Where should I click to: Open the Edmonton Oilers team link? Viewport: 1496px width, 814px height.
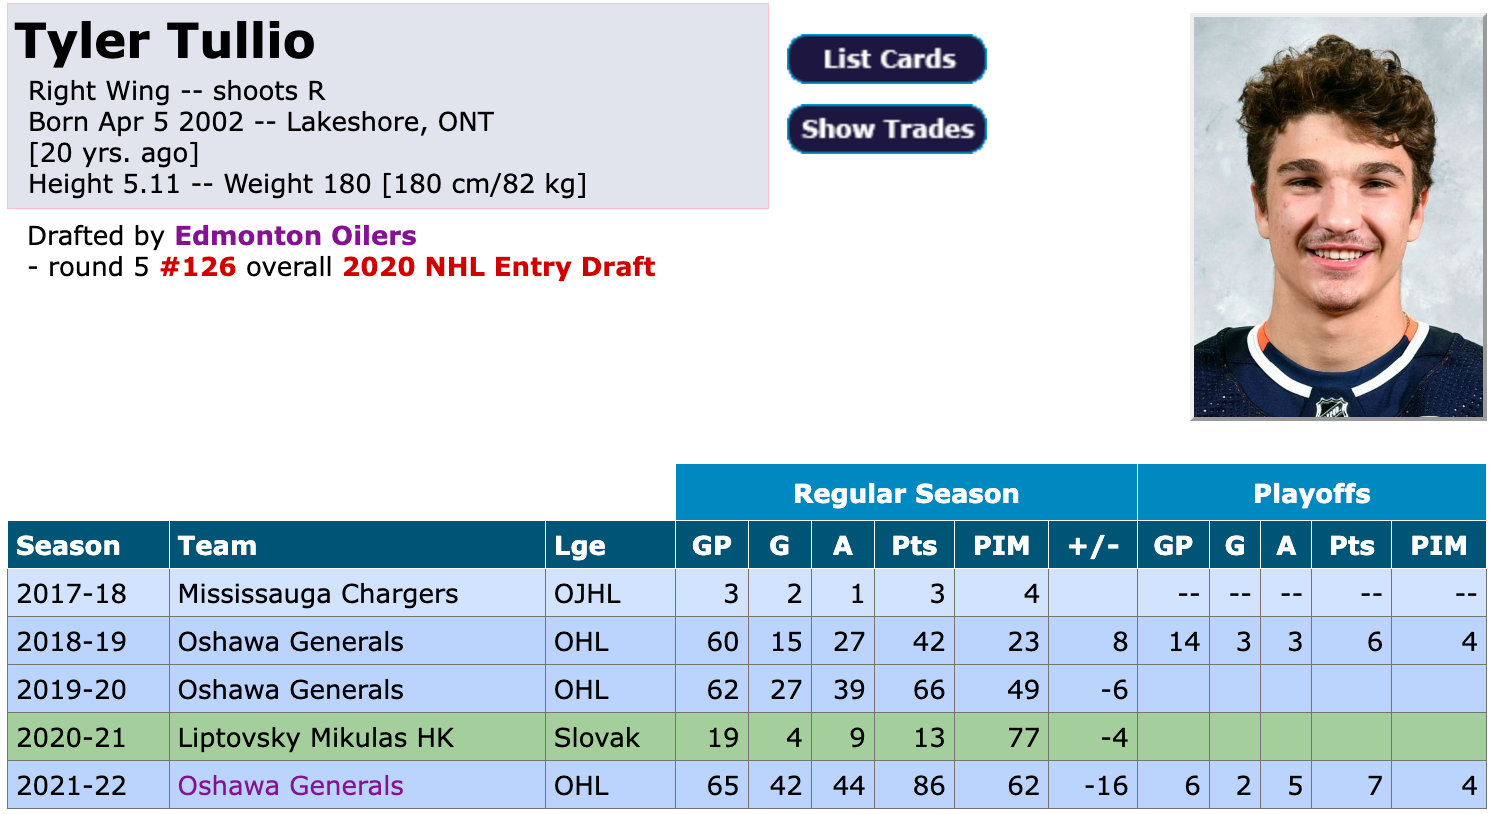click(295, 236)
